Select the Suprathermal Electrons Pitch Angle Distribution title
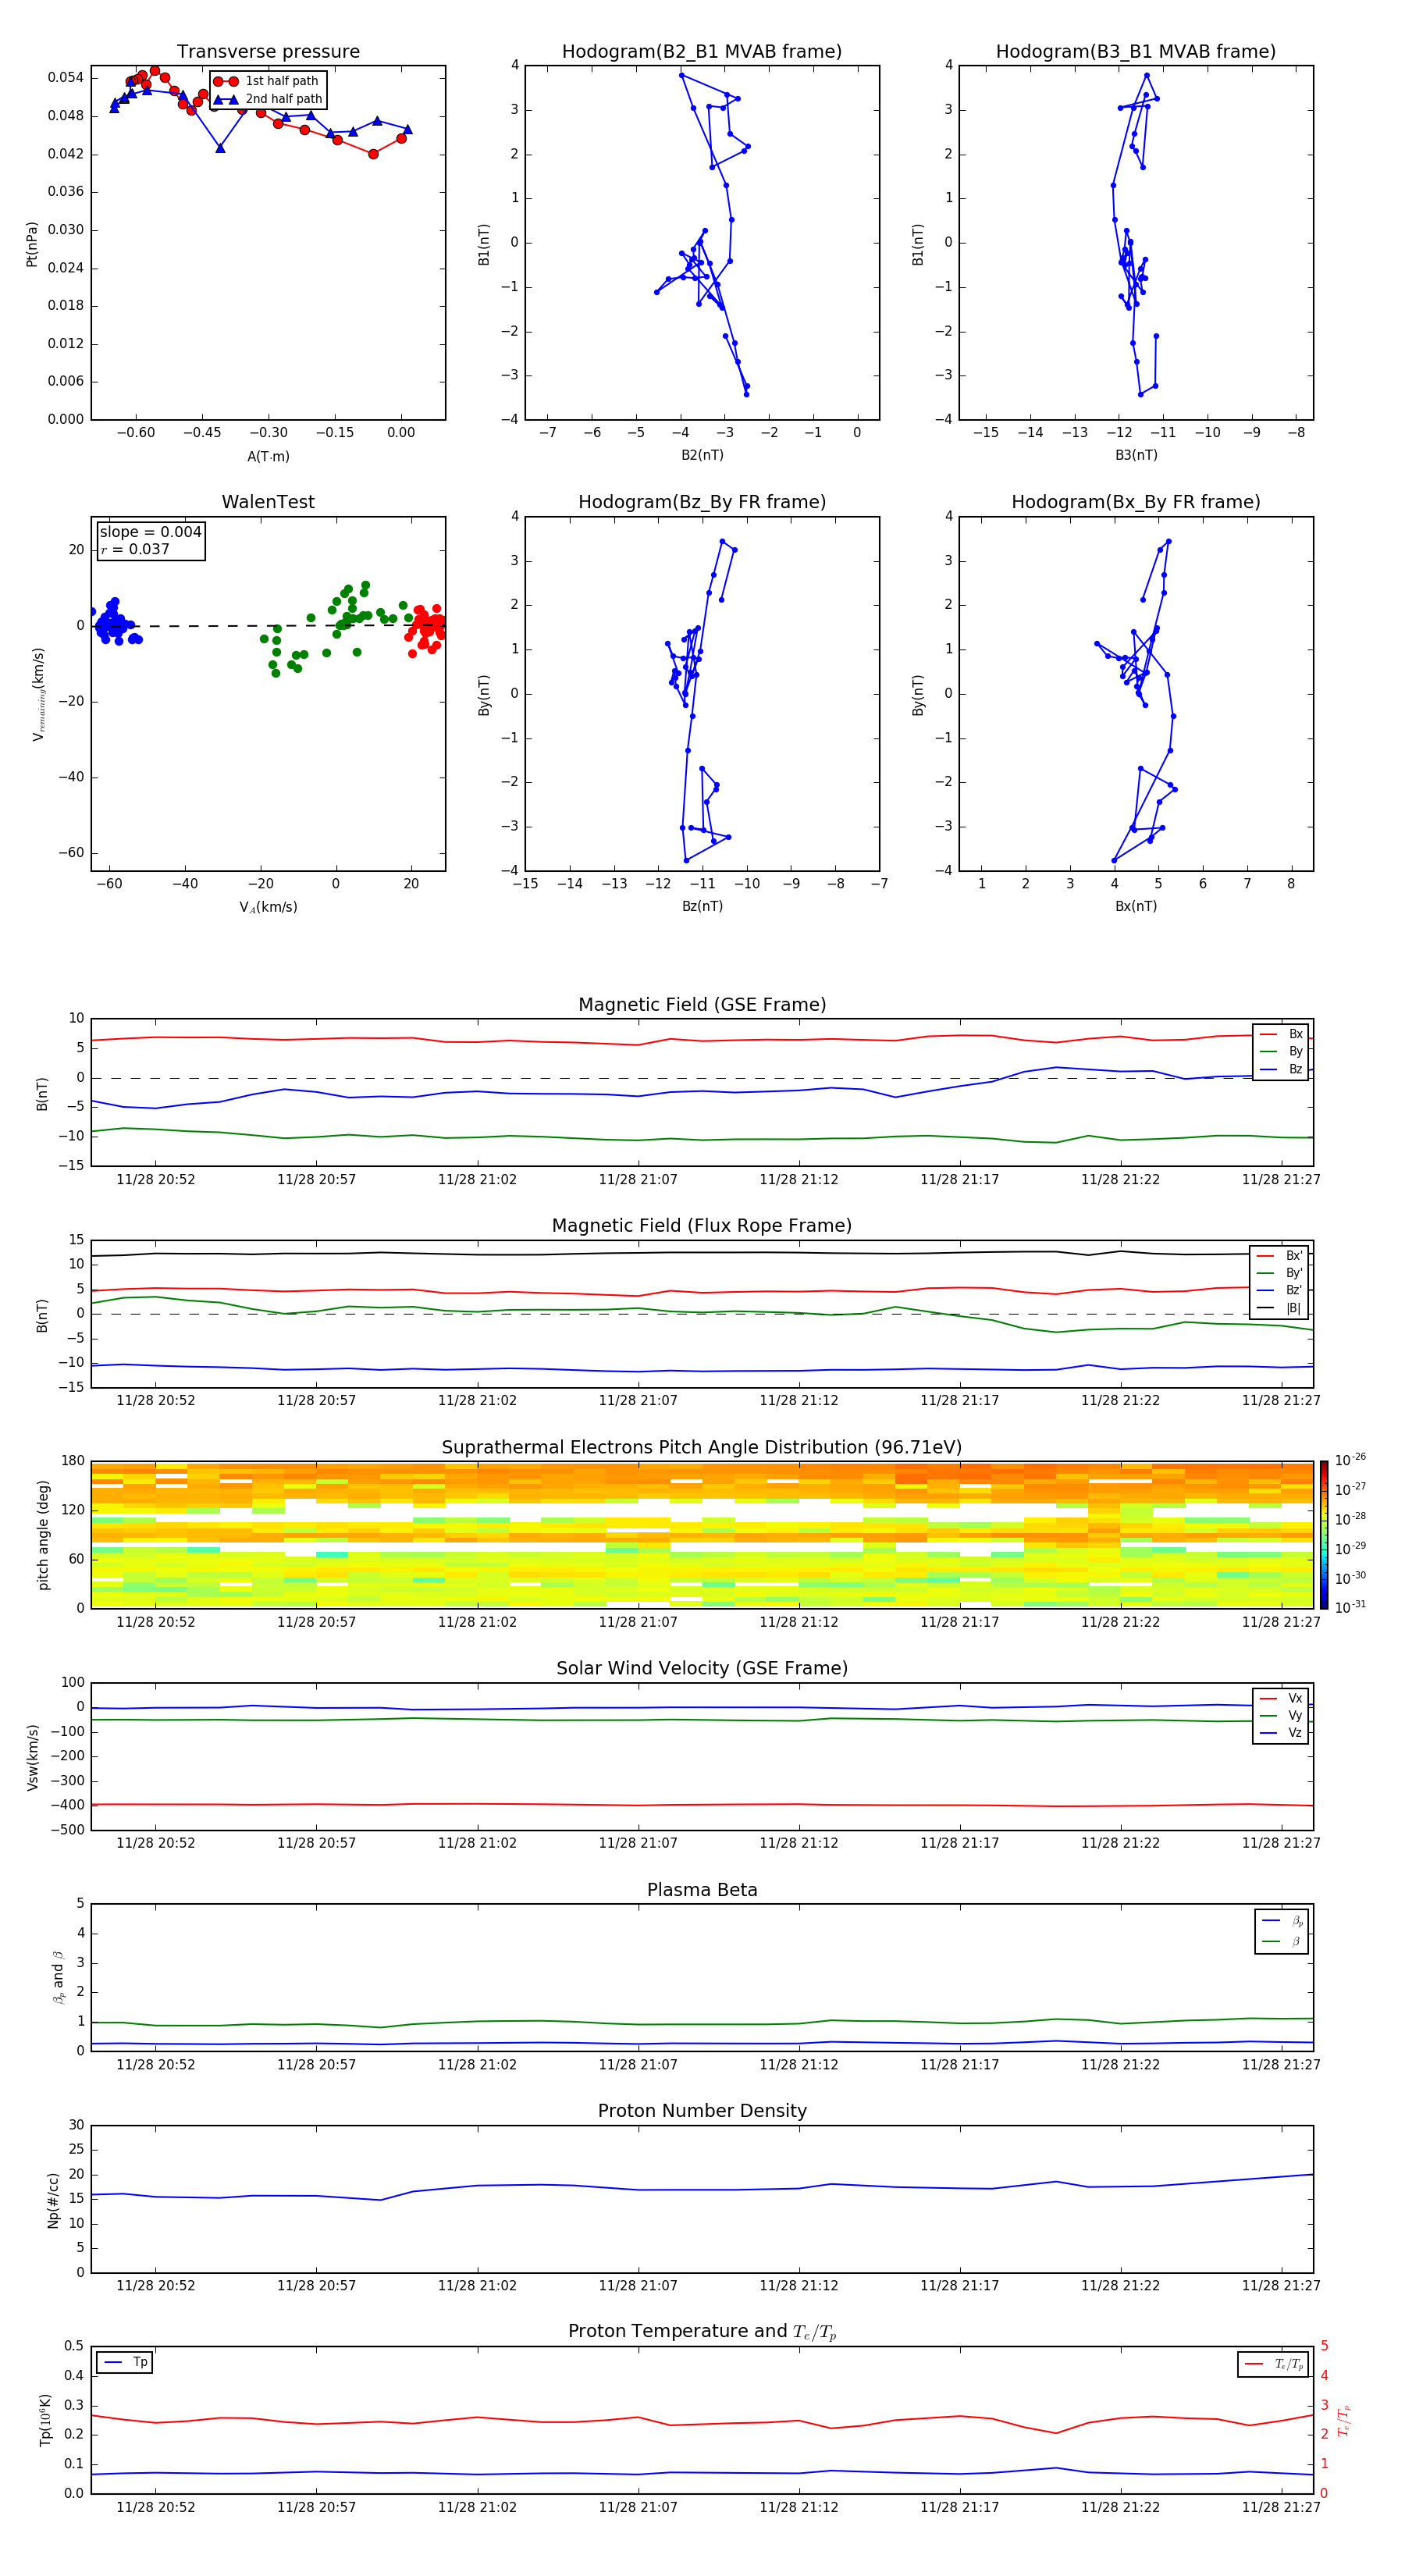This screenshot has width=1405, height=2576. pyautogui.click(x=702, y=1448)
